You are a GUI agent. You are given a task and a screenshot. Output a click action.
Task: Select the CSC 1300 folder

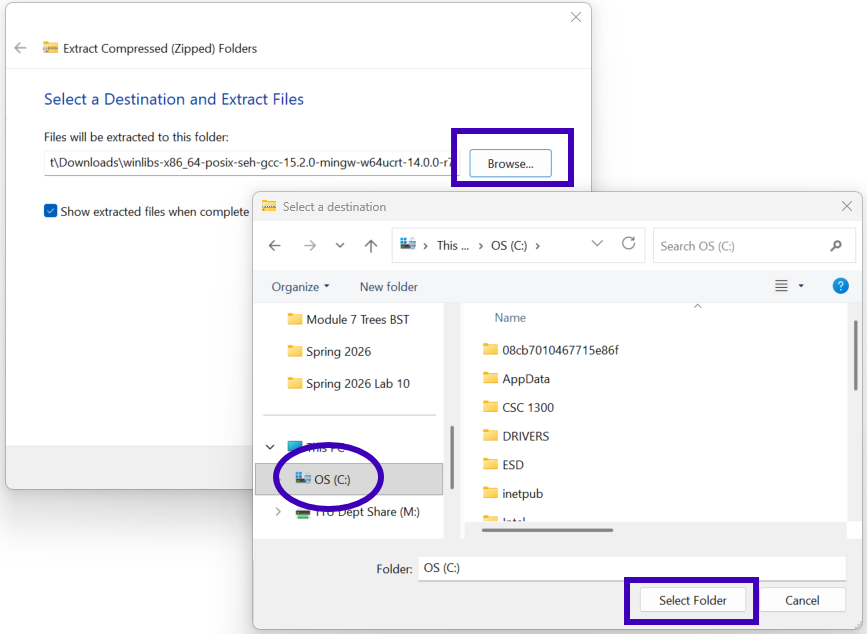[527, 407]
